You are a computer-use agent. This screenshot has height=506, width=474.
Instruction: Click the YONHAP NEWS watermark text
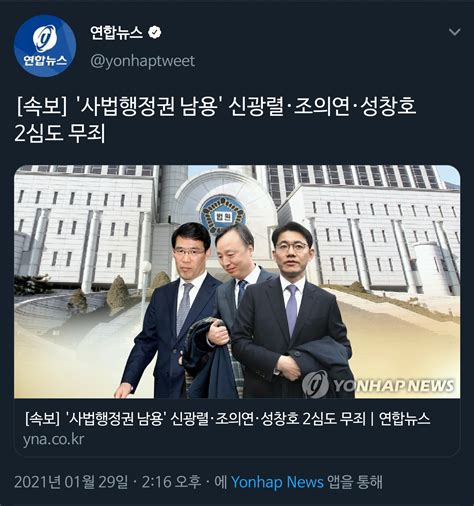(x=393, y=386)
